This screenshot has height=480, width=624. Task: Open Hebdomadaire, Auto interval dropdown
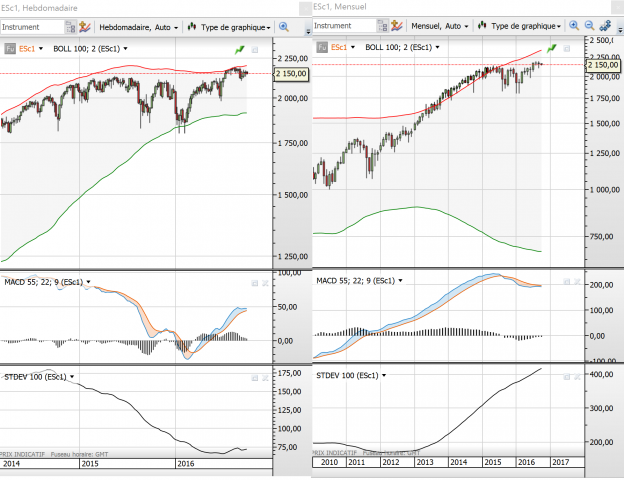pos(138,27)
